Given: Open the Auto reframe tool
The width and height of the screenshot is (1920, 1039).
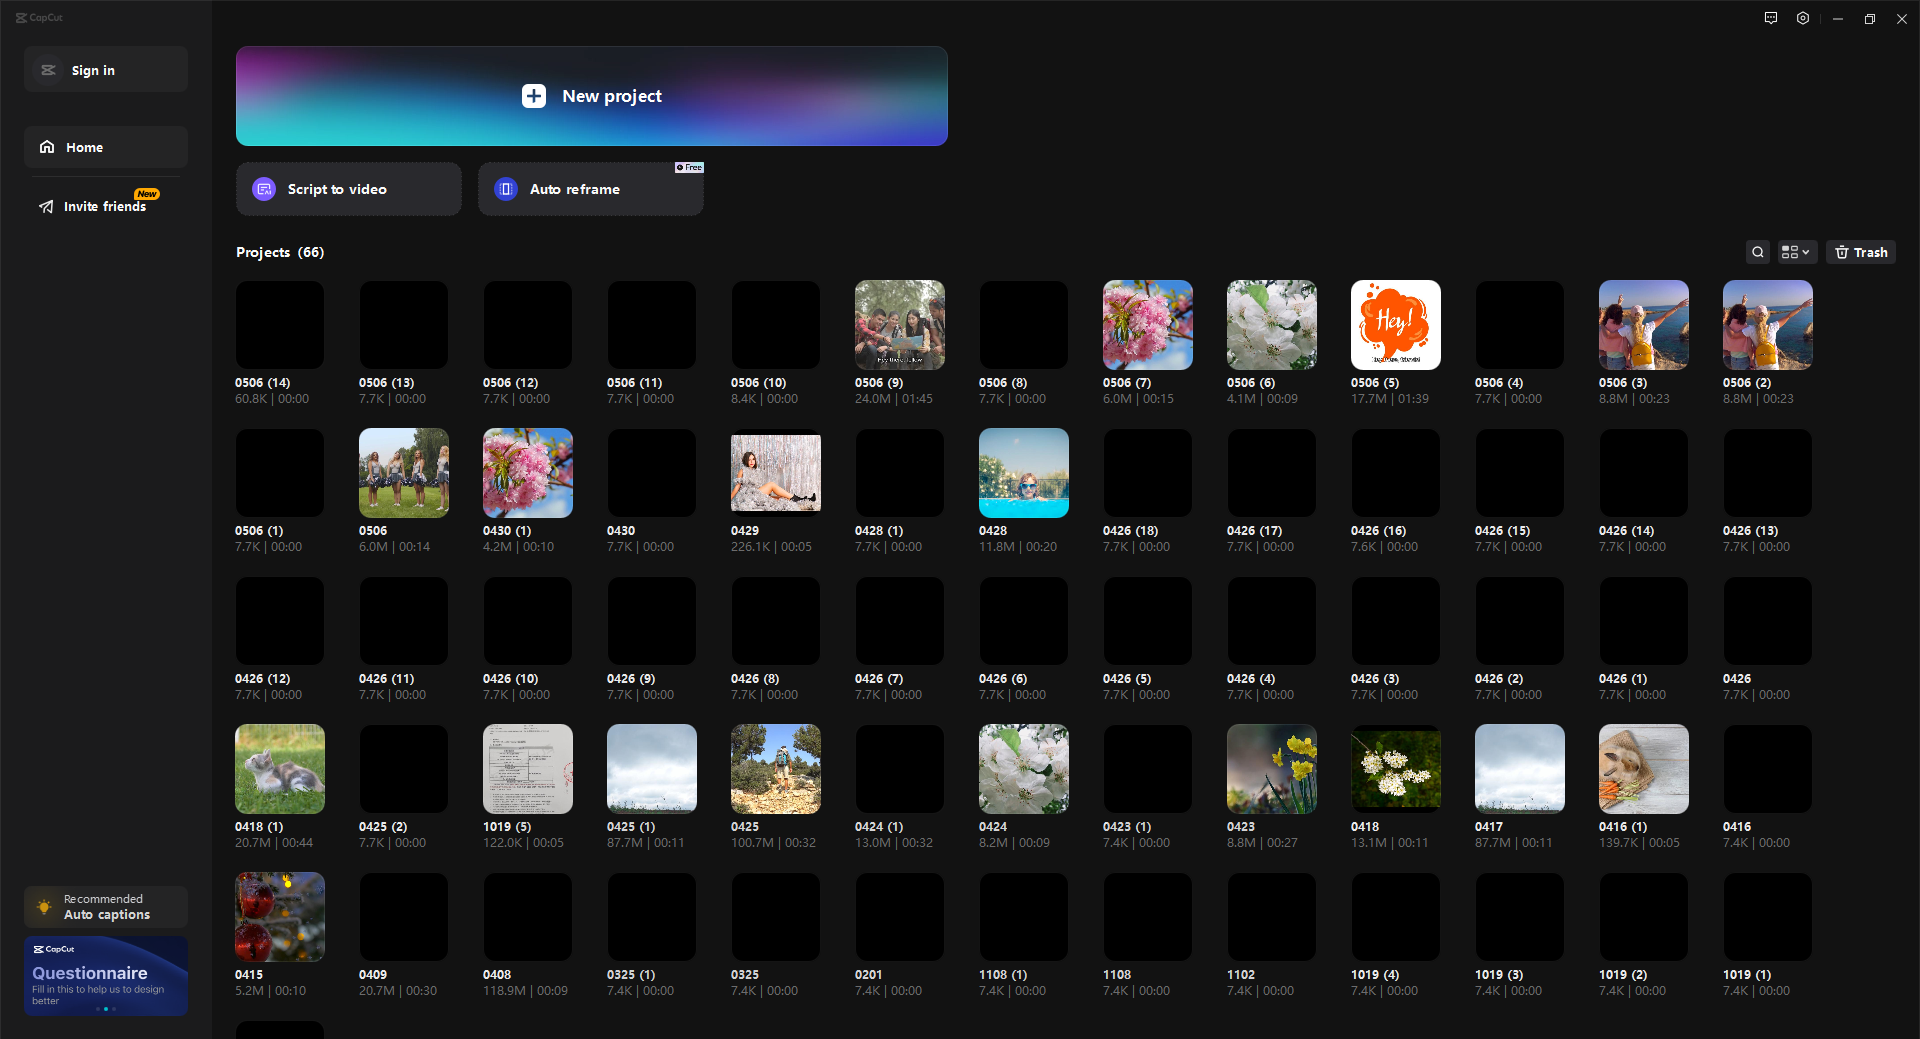Looking at the screenshot, I should tap(591, 189).
